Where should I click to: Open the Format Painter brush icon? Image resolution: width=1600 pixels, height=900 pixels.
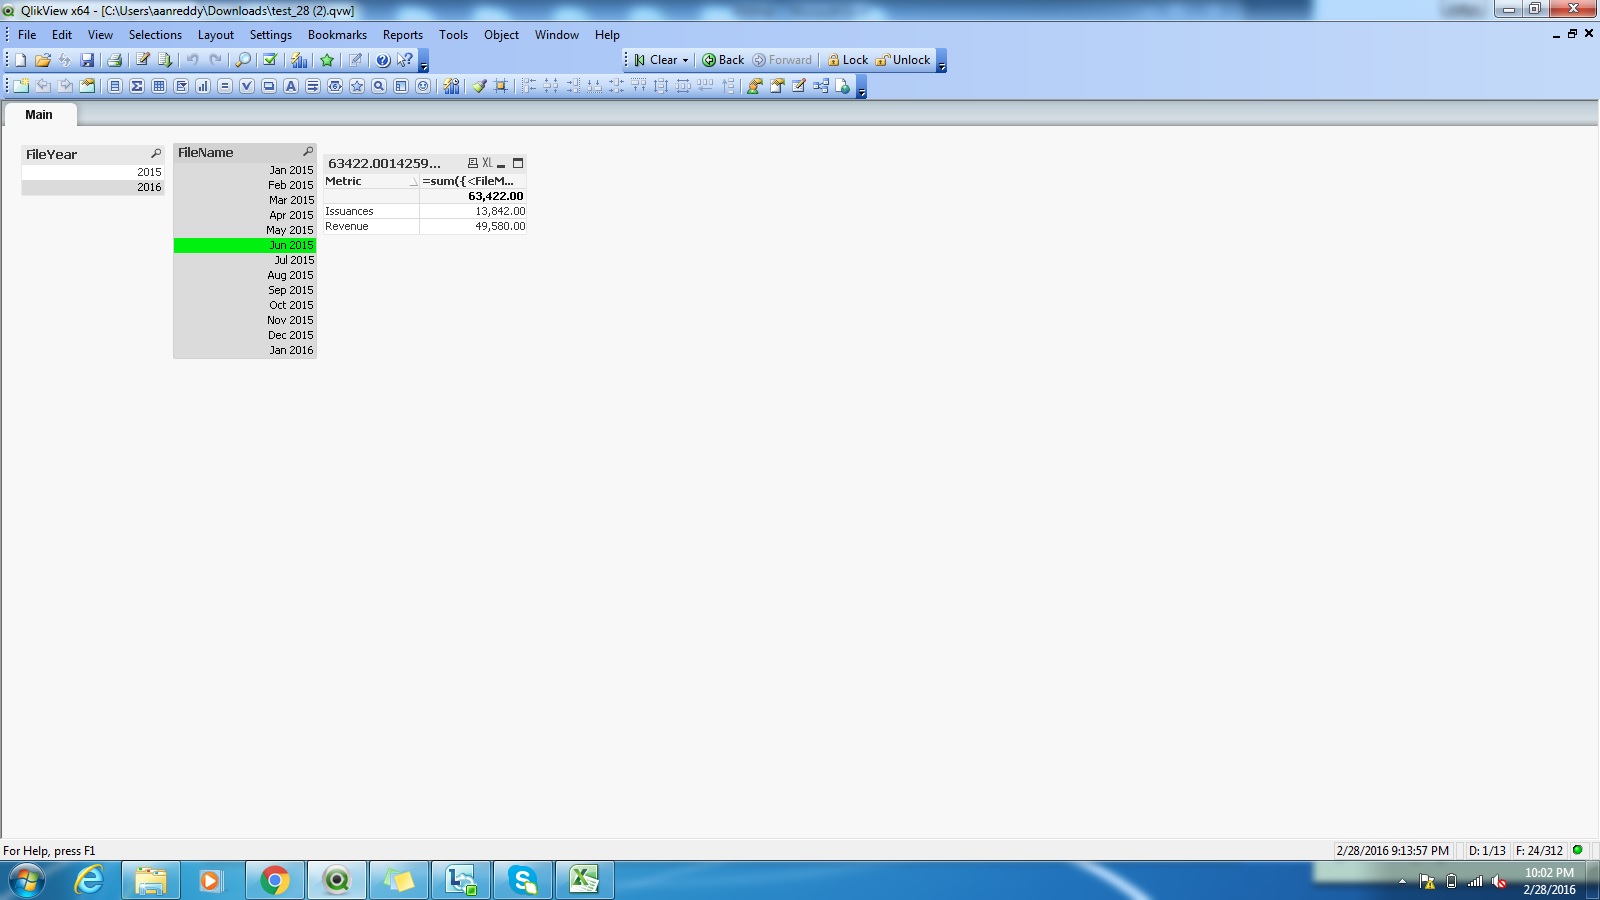(x=479, y=86)
